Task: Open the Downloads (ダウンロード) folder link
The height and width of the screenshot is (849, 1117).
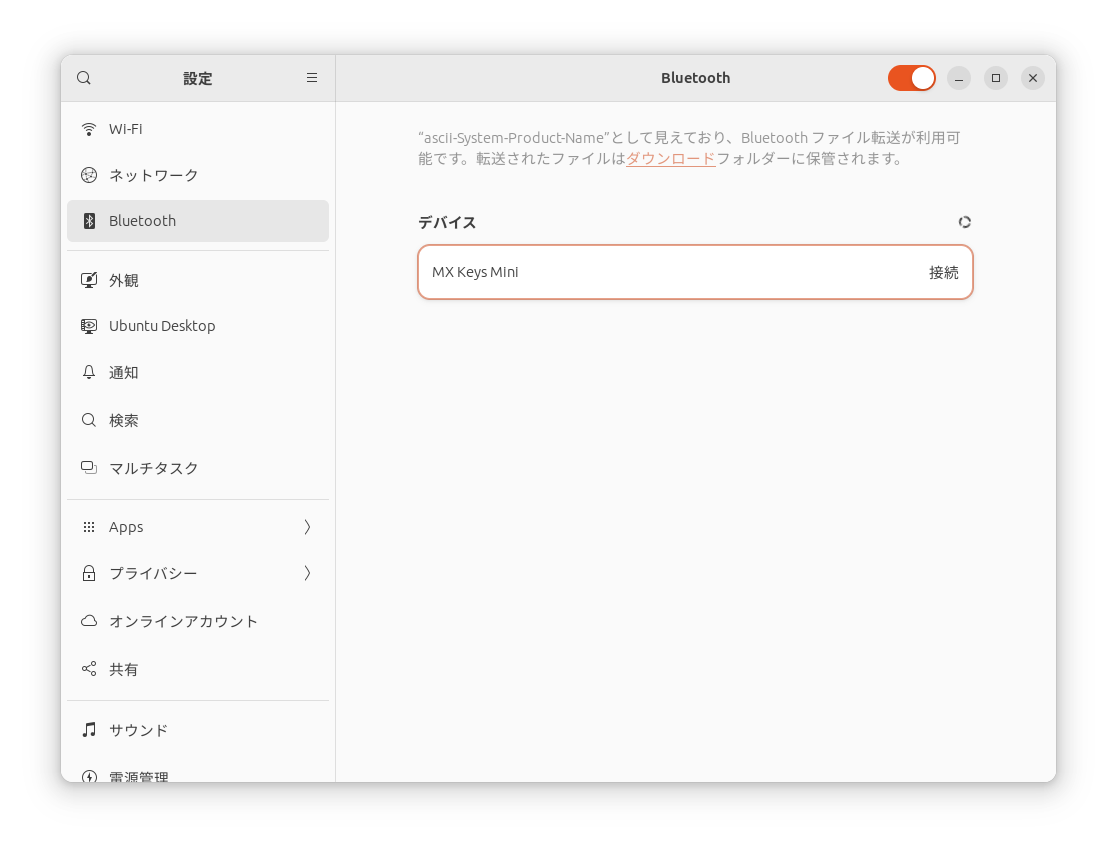Action: pos(670,159)
